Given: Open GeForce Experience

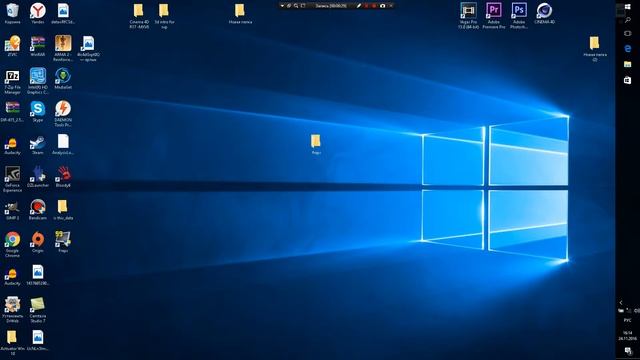Looking at the screenshot, I should click(x=12, y=179).
